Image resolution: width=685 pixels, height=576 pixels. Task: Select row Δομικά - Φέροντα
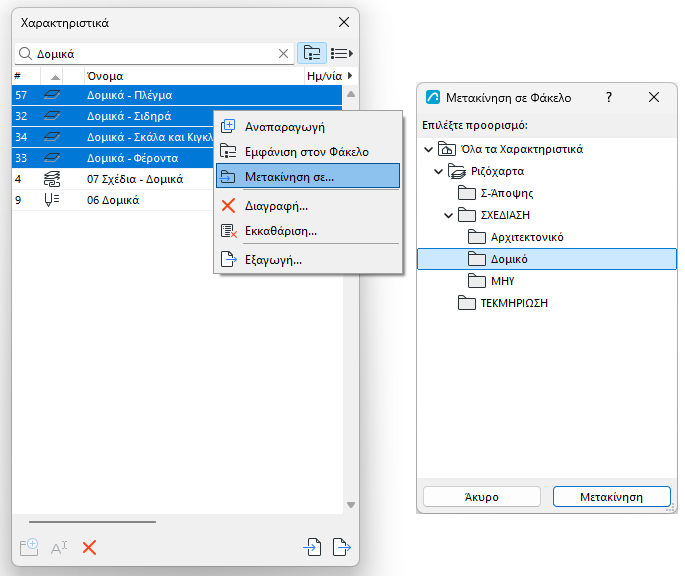click(113, 158)
